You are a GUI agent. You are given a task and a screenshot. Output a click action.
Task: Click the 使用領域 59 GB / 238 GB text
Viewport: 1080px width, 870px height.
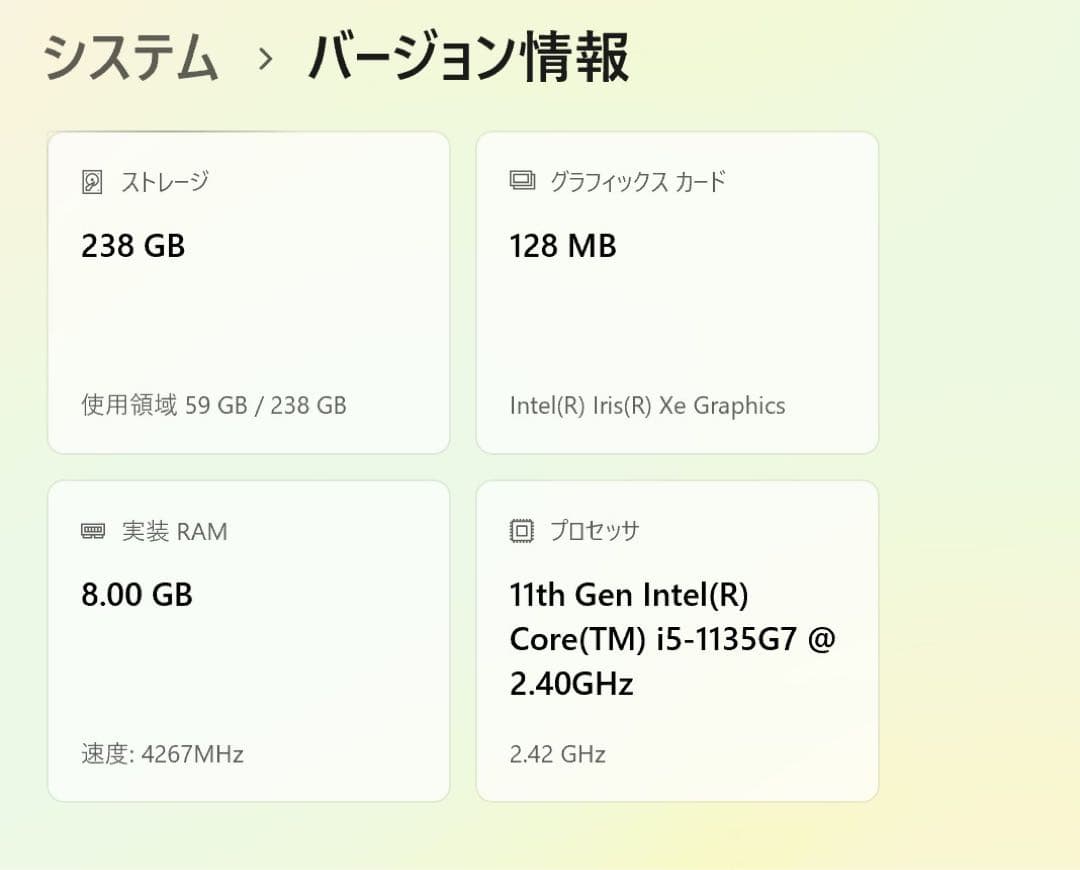pyautogui.click(x=212, y=405)
